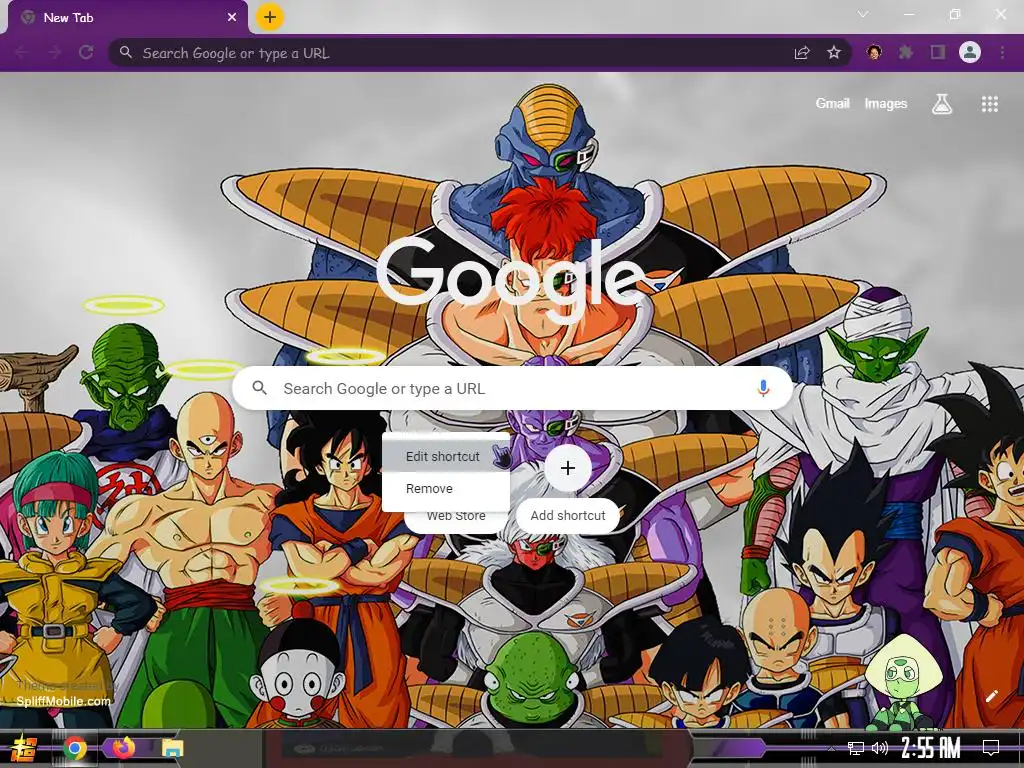Open the Google apps grid
The width and height of the screenshot is (1024, 768).
989,104
